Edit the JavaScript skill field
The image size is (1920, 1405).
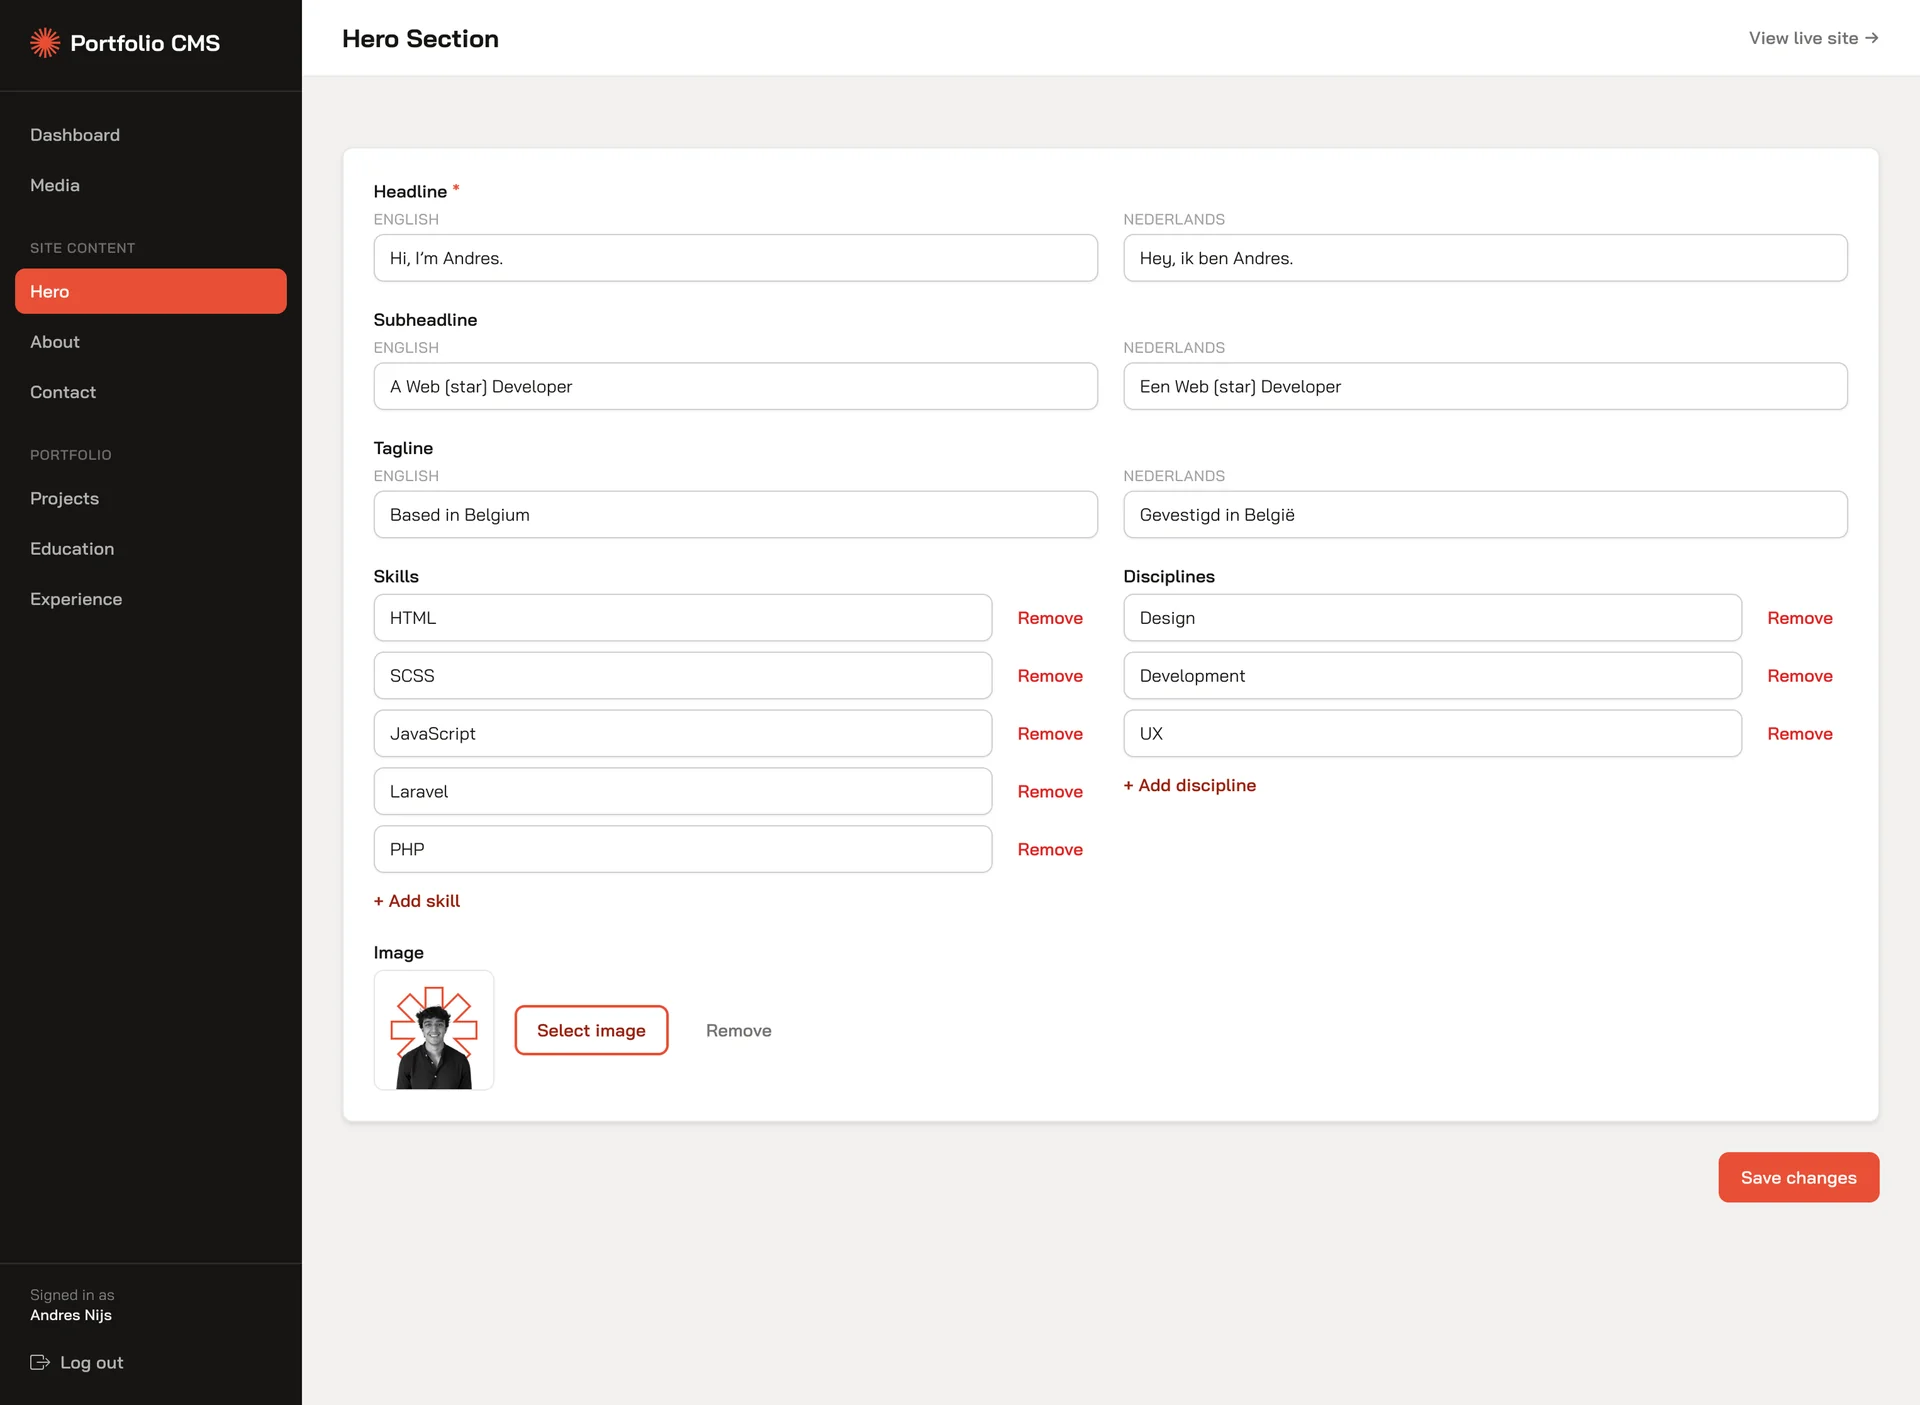tap(682, 734)
